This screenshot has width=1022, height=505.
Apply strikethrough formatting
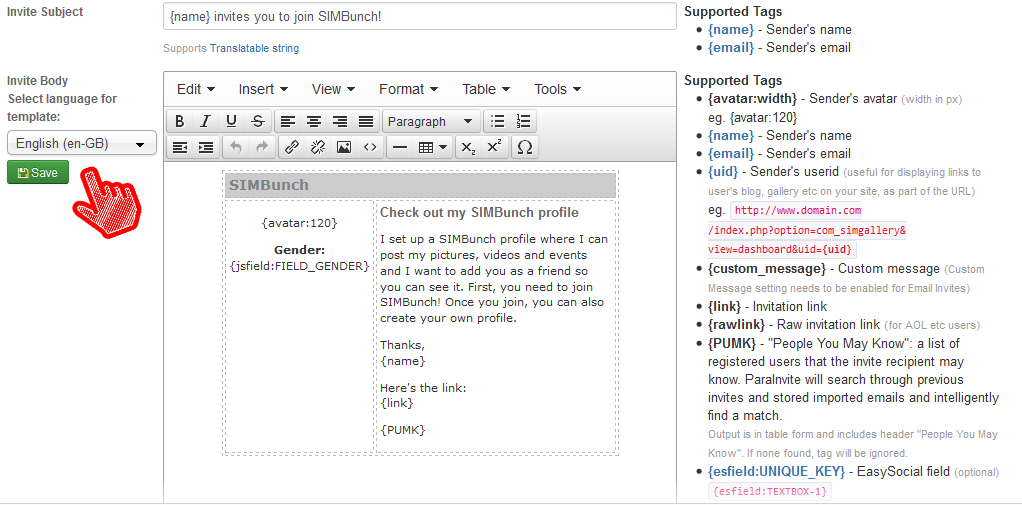[258, 121]
